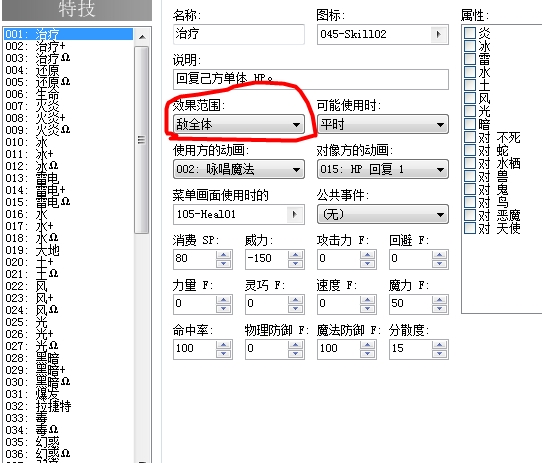
Task: Click the skill list scrollbar thumb
Action: 142,140
